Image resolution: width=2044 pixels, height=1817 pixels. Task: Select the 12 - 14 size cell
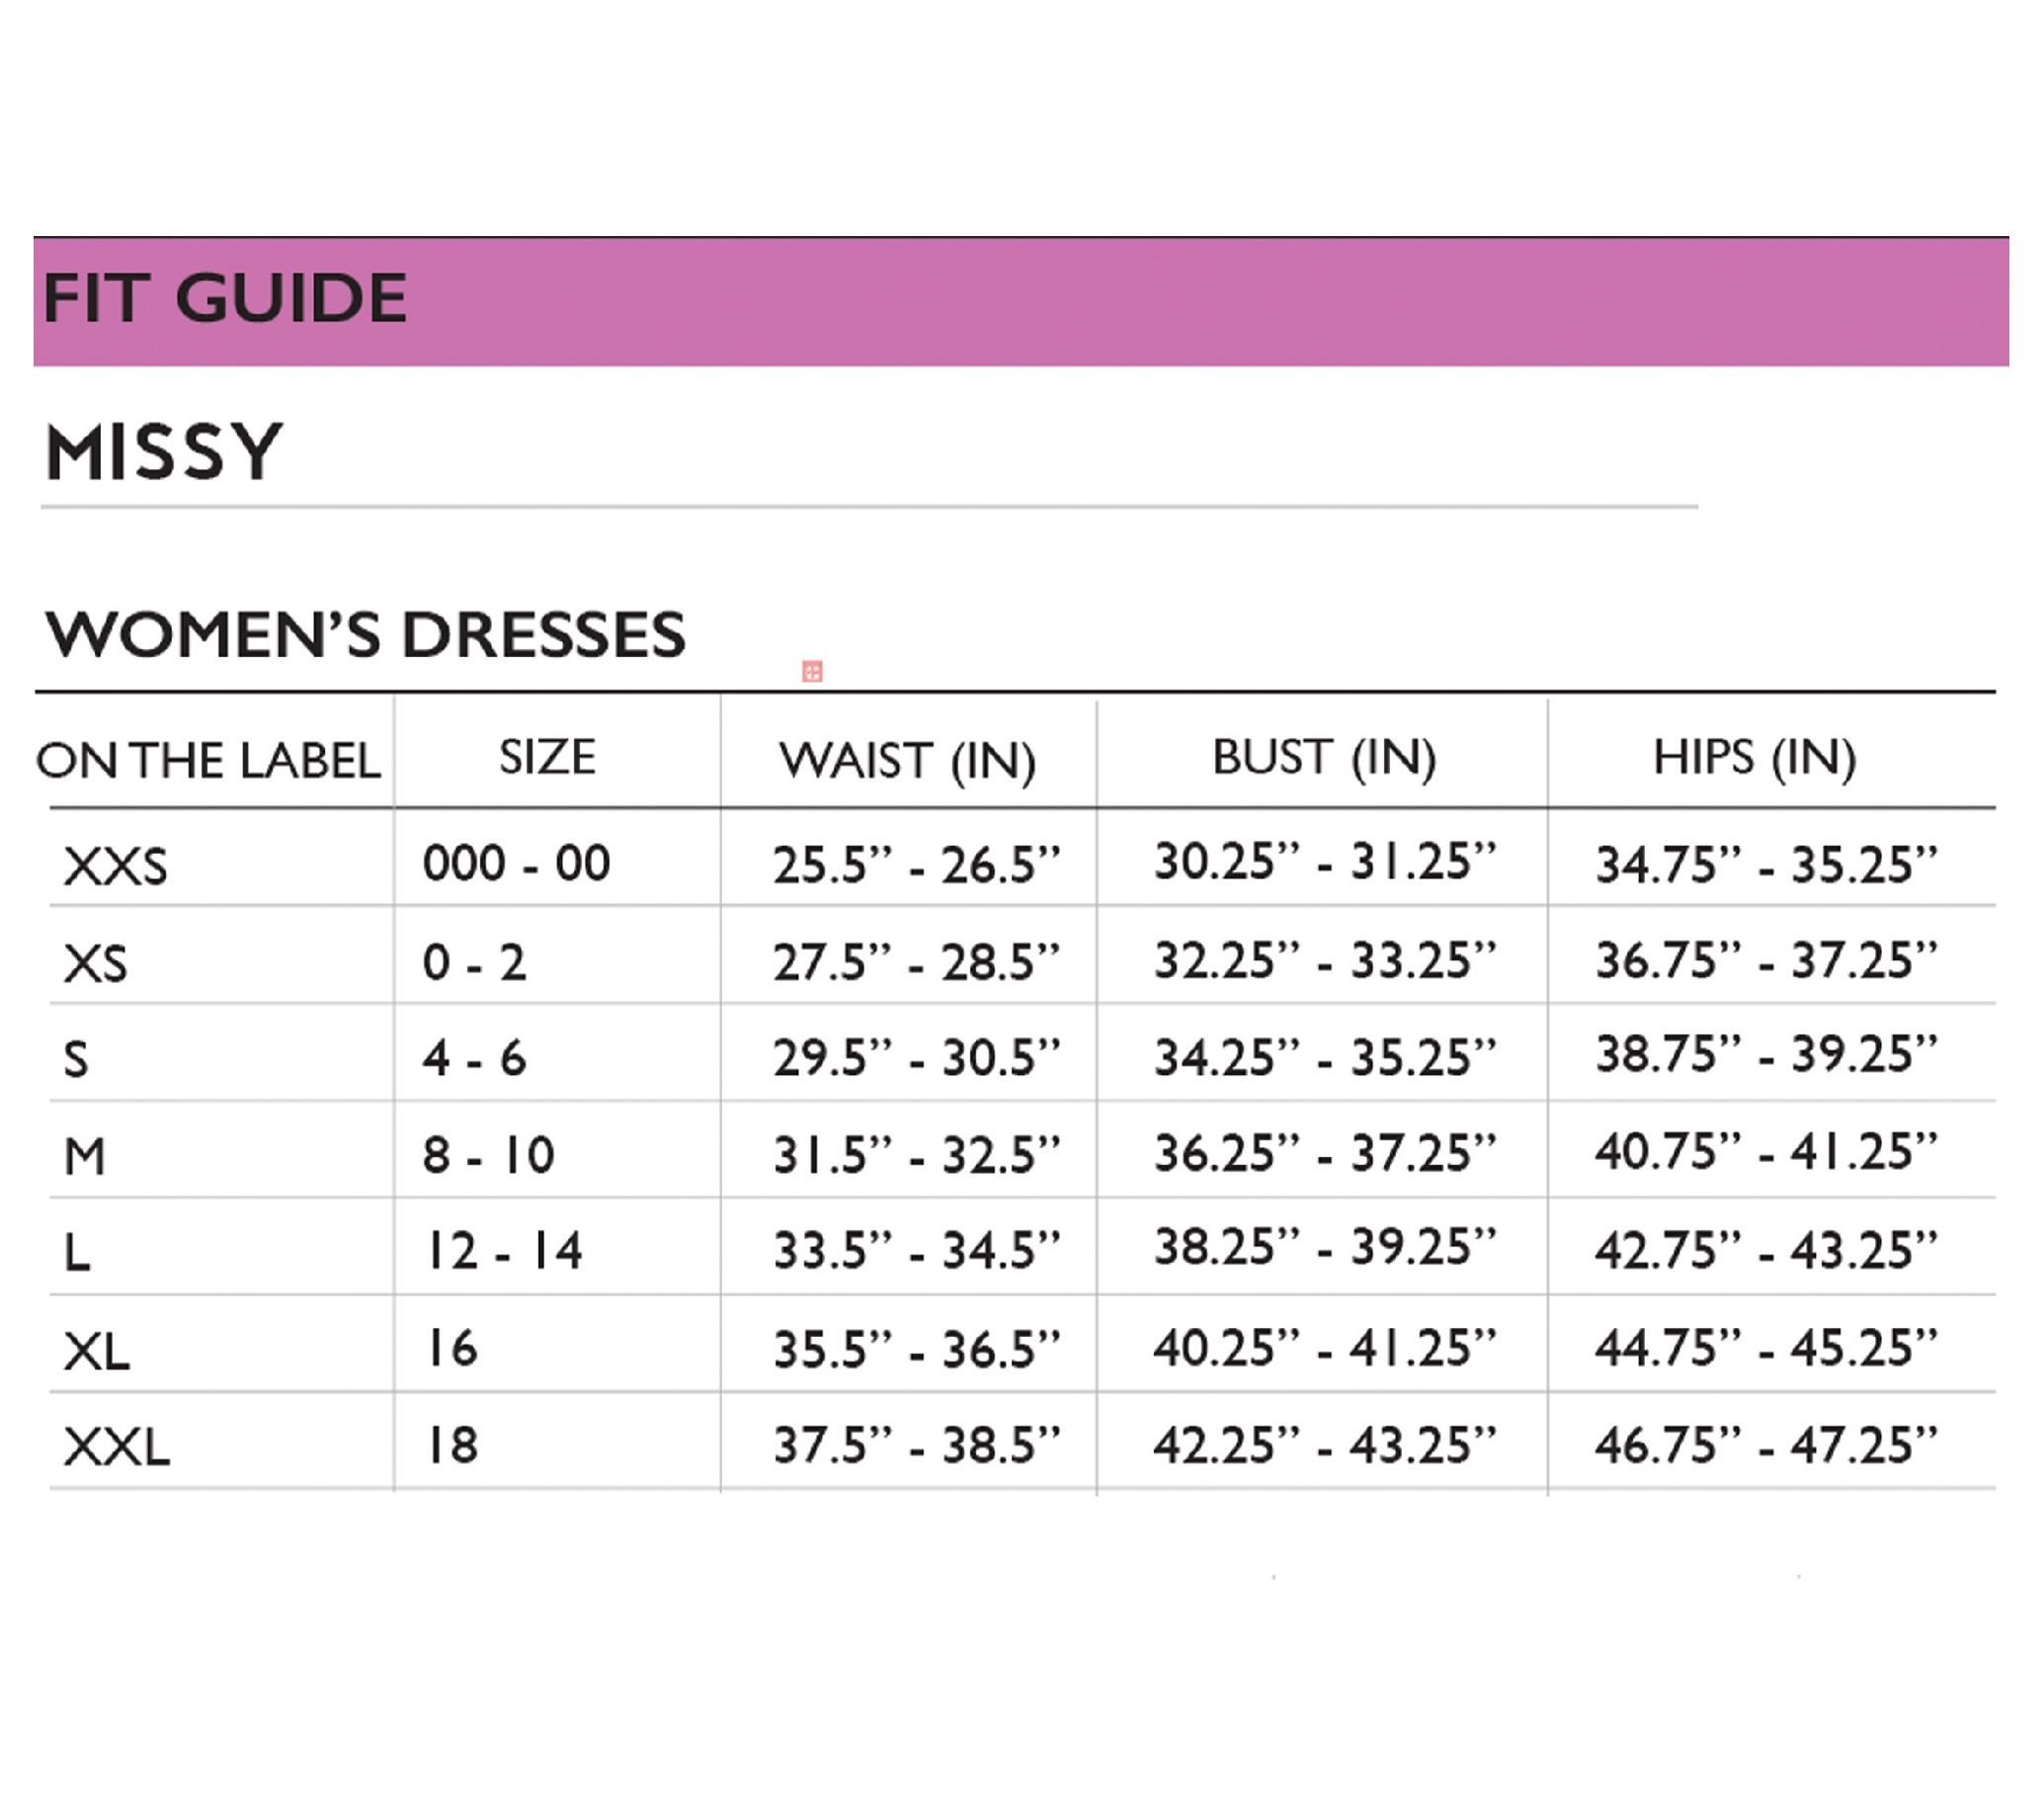504,1251
